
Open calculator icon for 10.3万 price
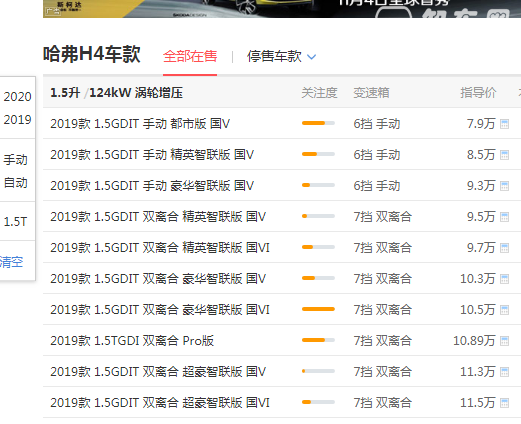coord(504,279)
